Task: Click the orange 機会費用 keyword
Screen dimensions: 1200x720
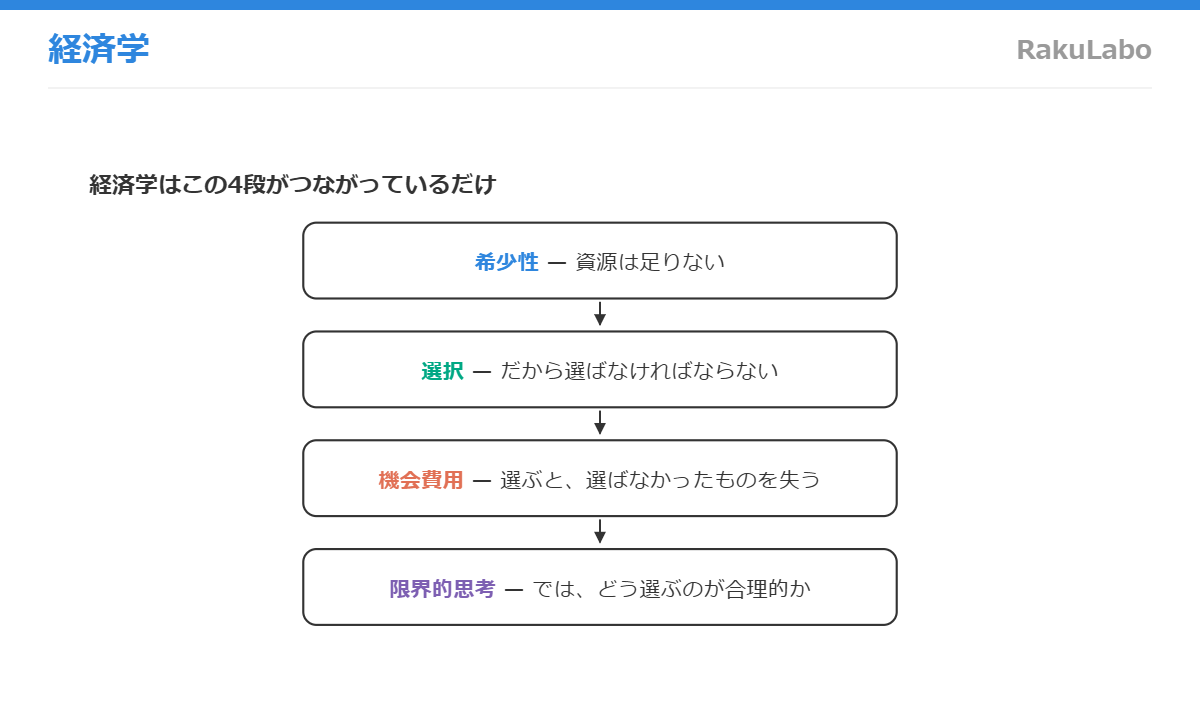Action: [x=421, y=480]
